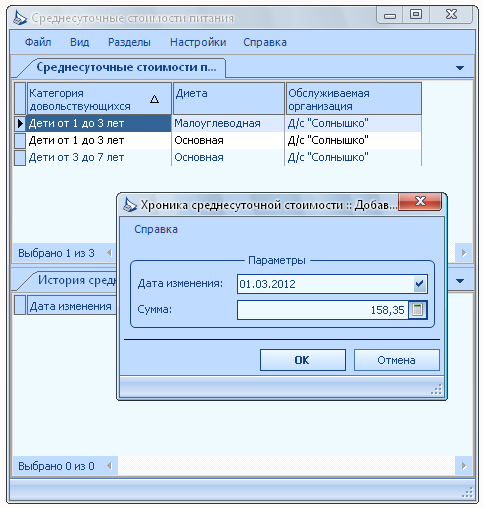Expand the tab list arrow of history panel

tap(460, 281)
